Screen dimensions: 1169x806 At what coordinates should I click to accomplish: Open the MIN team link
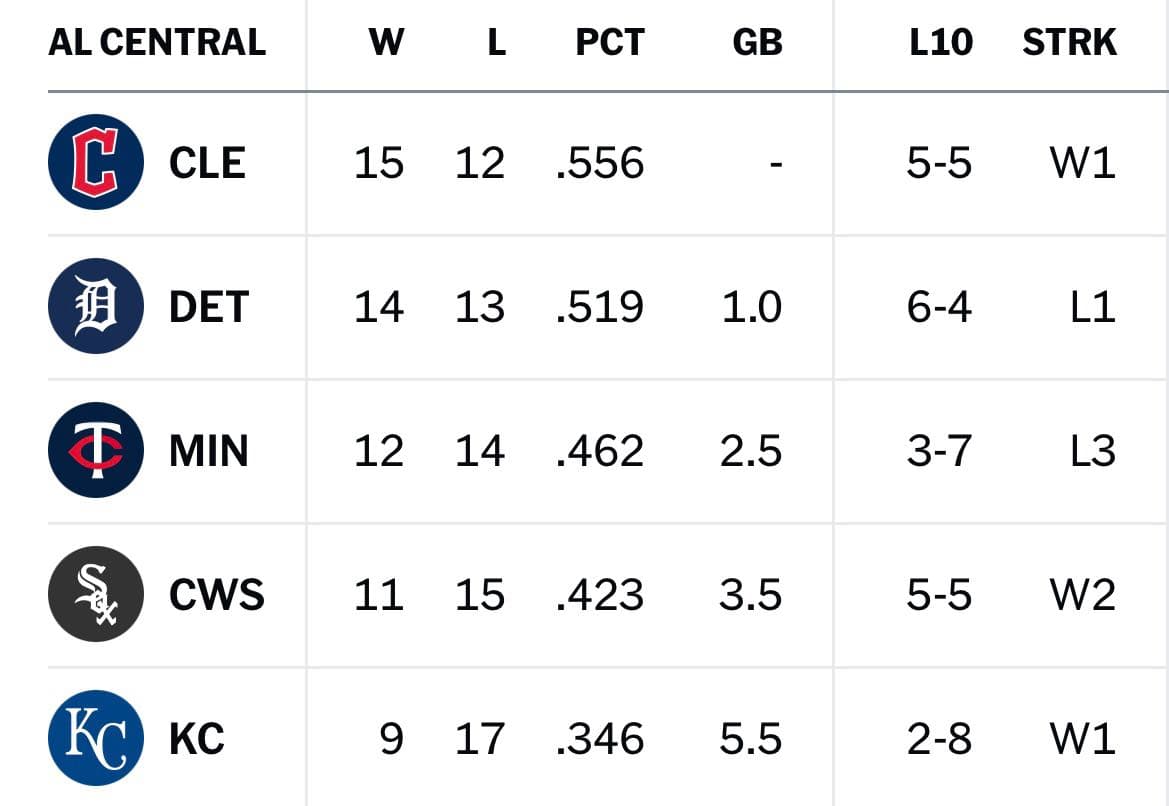click(209, 450)
